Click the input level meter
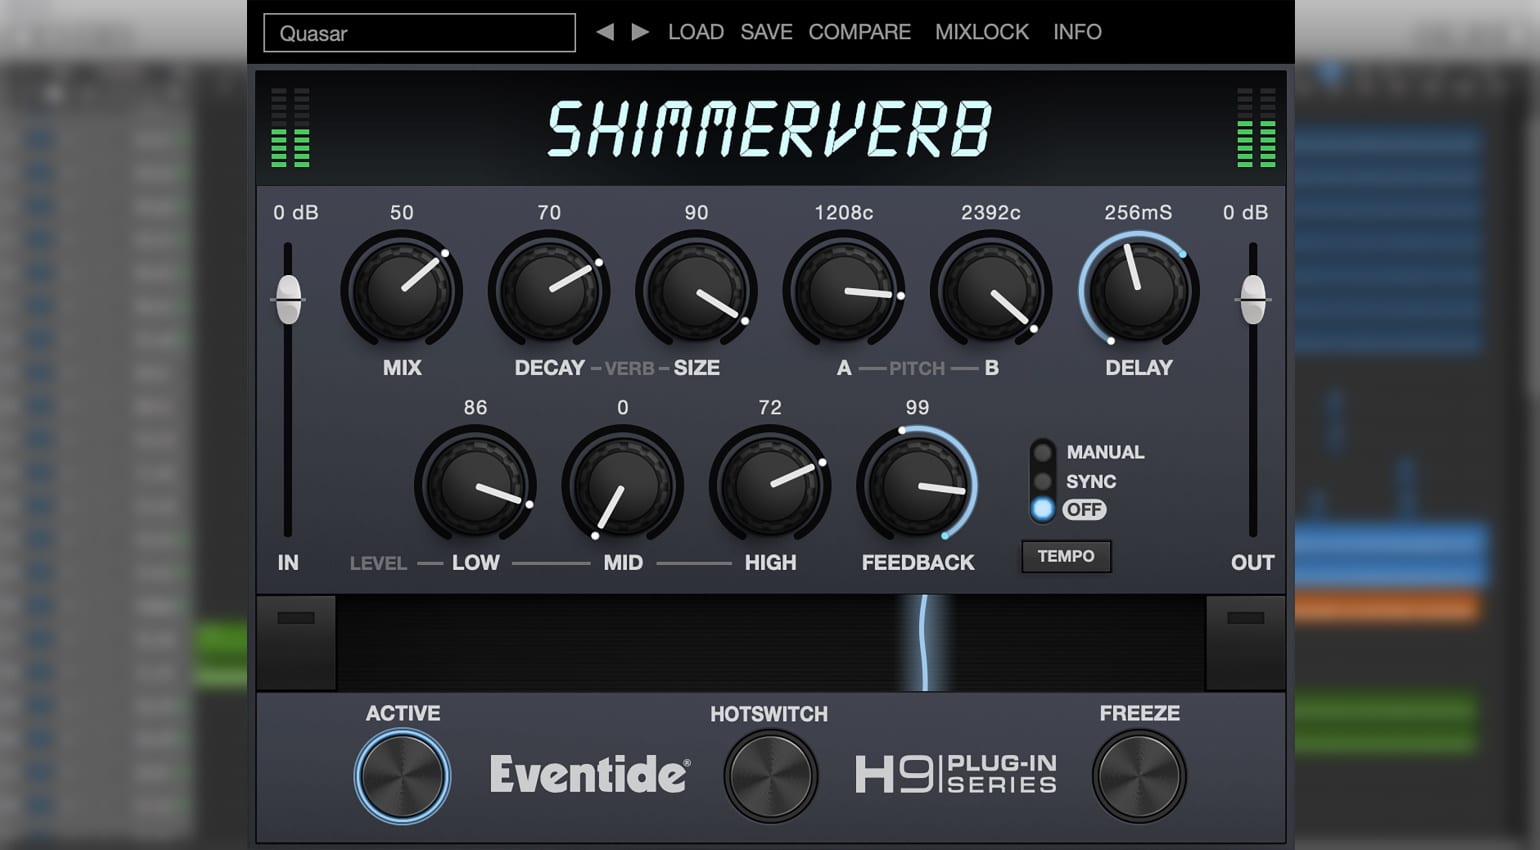Viewport: 1540px width, 850px height. pos(290,127)
